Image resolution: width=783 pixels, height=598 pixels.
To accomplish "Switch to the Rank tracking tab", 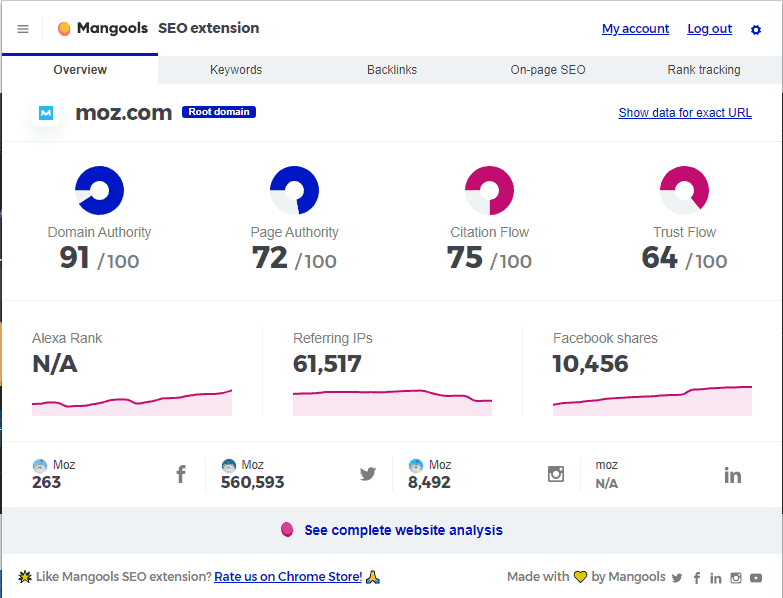I will click(704, 70).
